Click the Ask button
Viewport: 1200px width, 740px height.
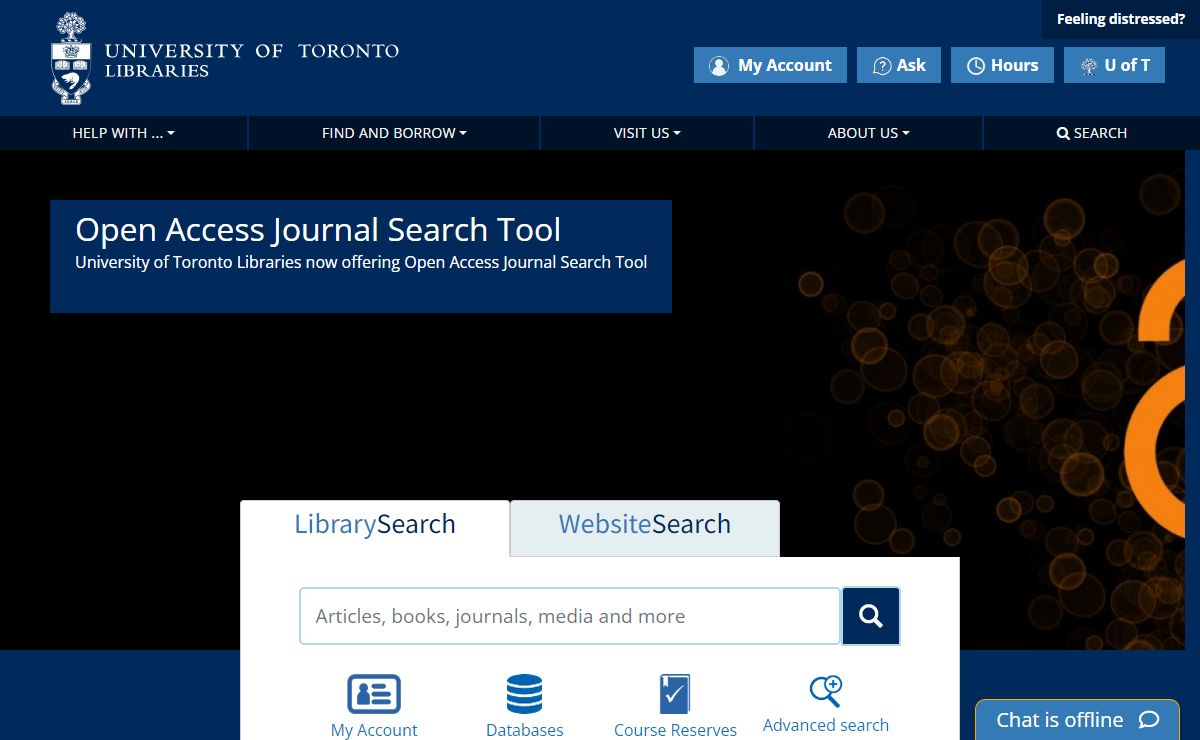pos(899,65)
